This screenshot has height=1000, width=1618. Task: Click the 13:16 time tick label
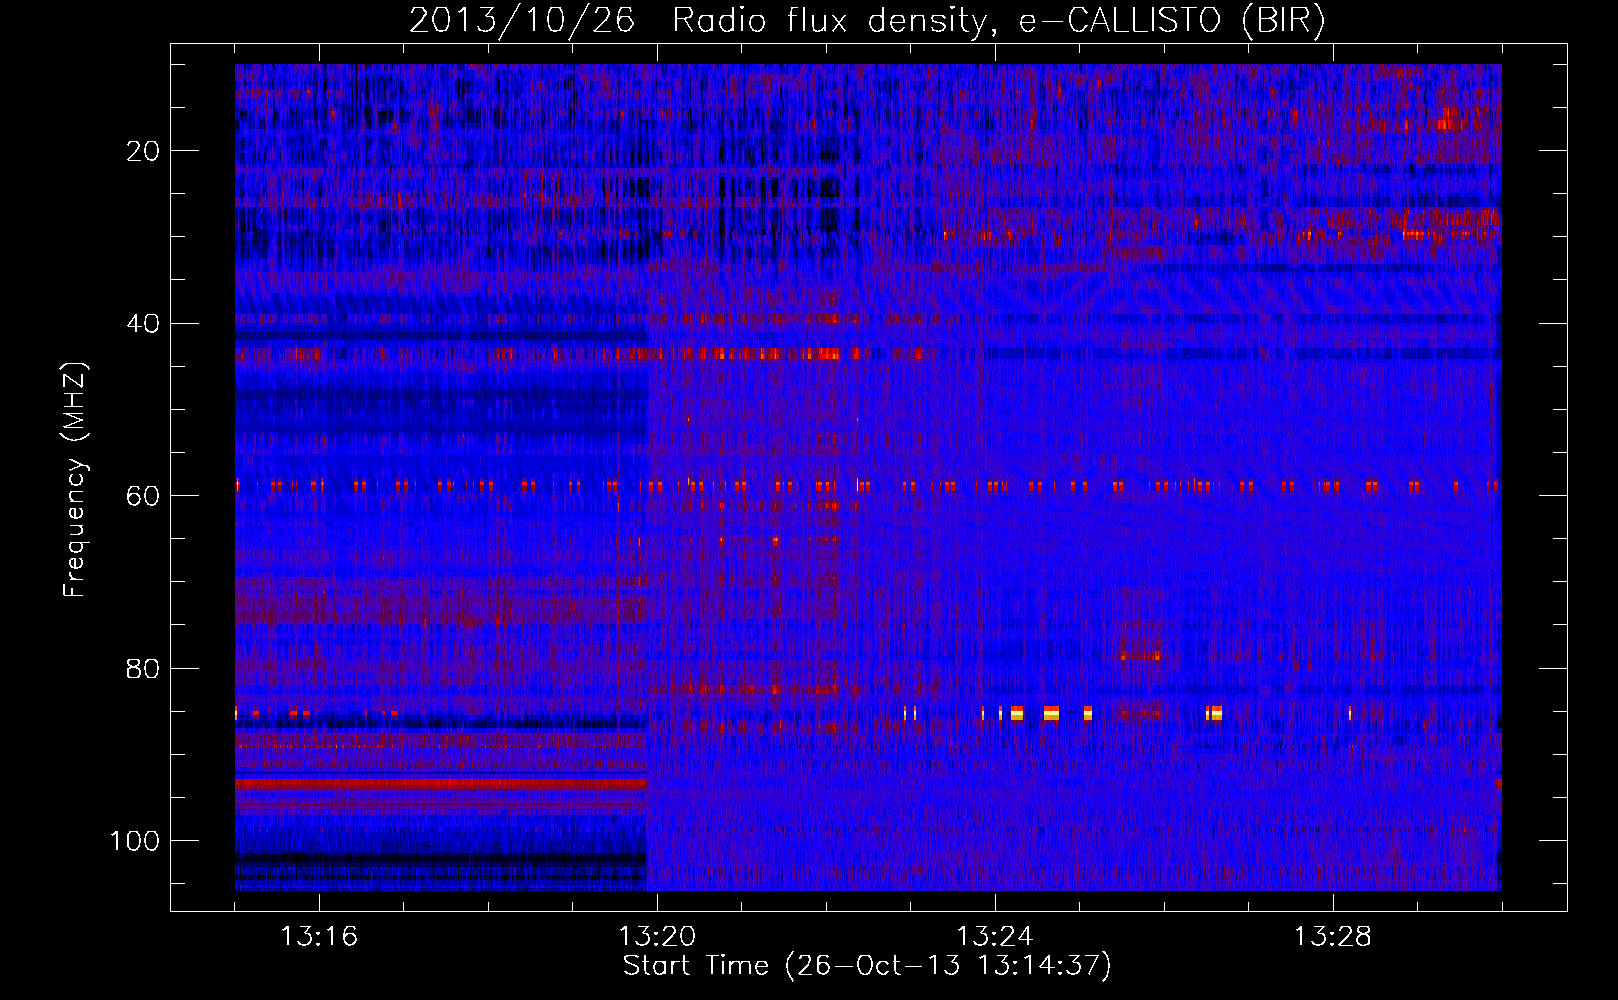point(319,937)
